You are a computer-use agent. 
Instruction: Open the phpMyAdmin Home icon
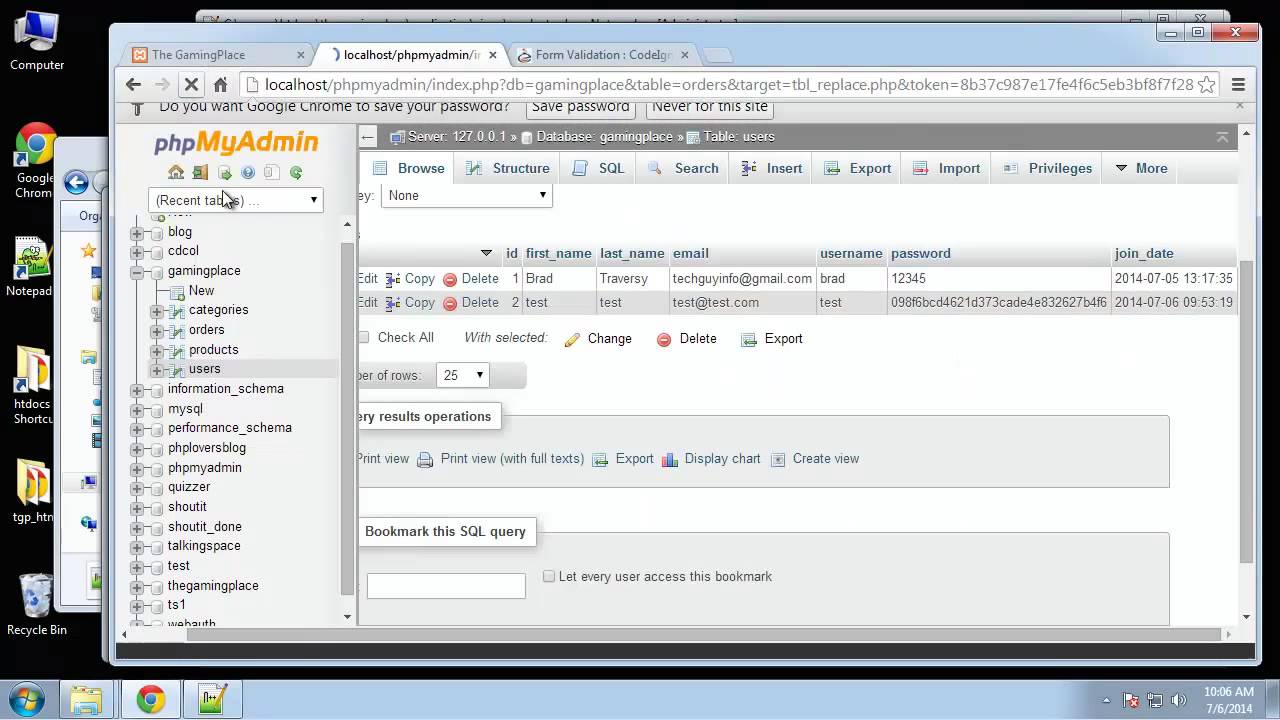[176, 172]
